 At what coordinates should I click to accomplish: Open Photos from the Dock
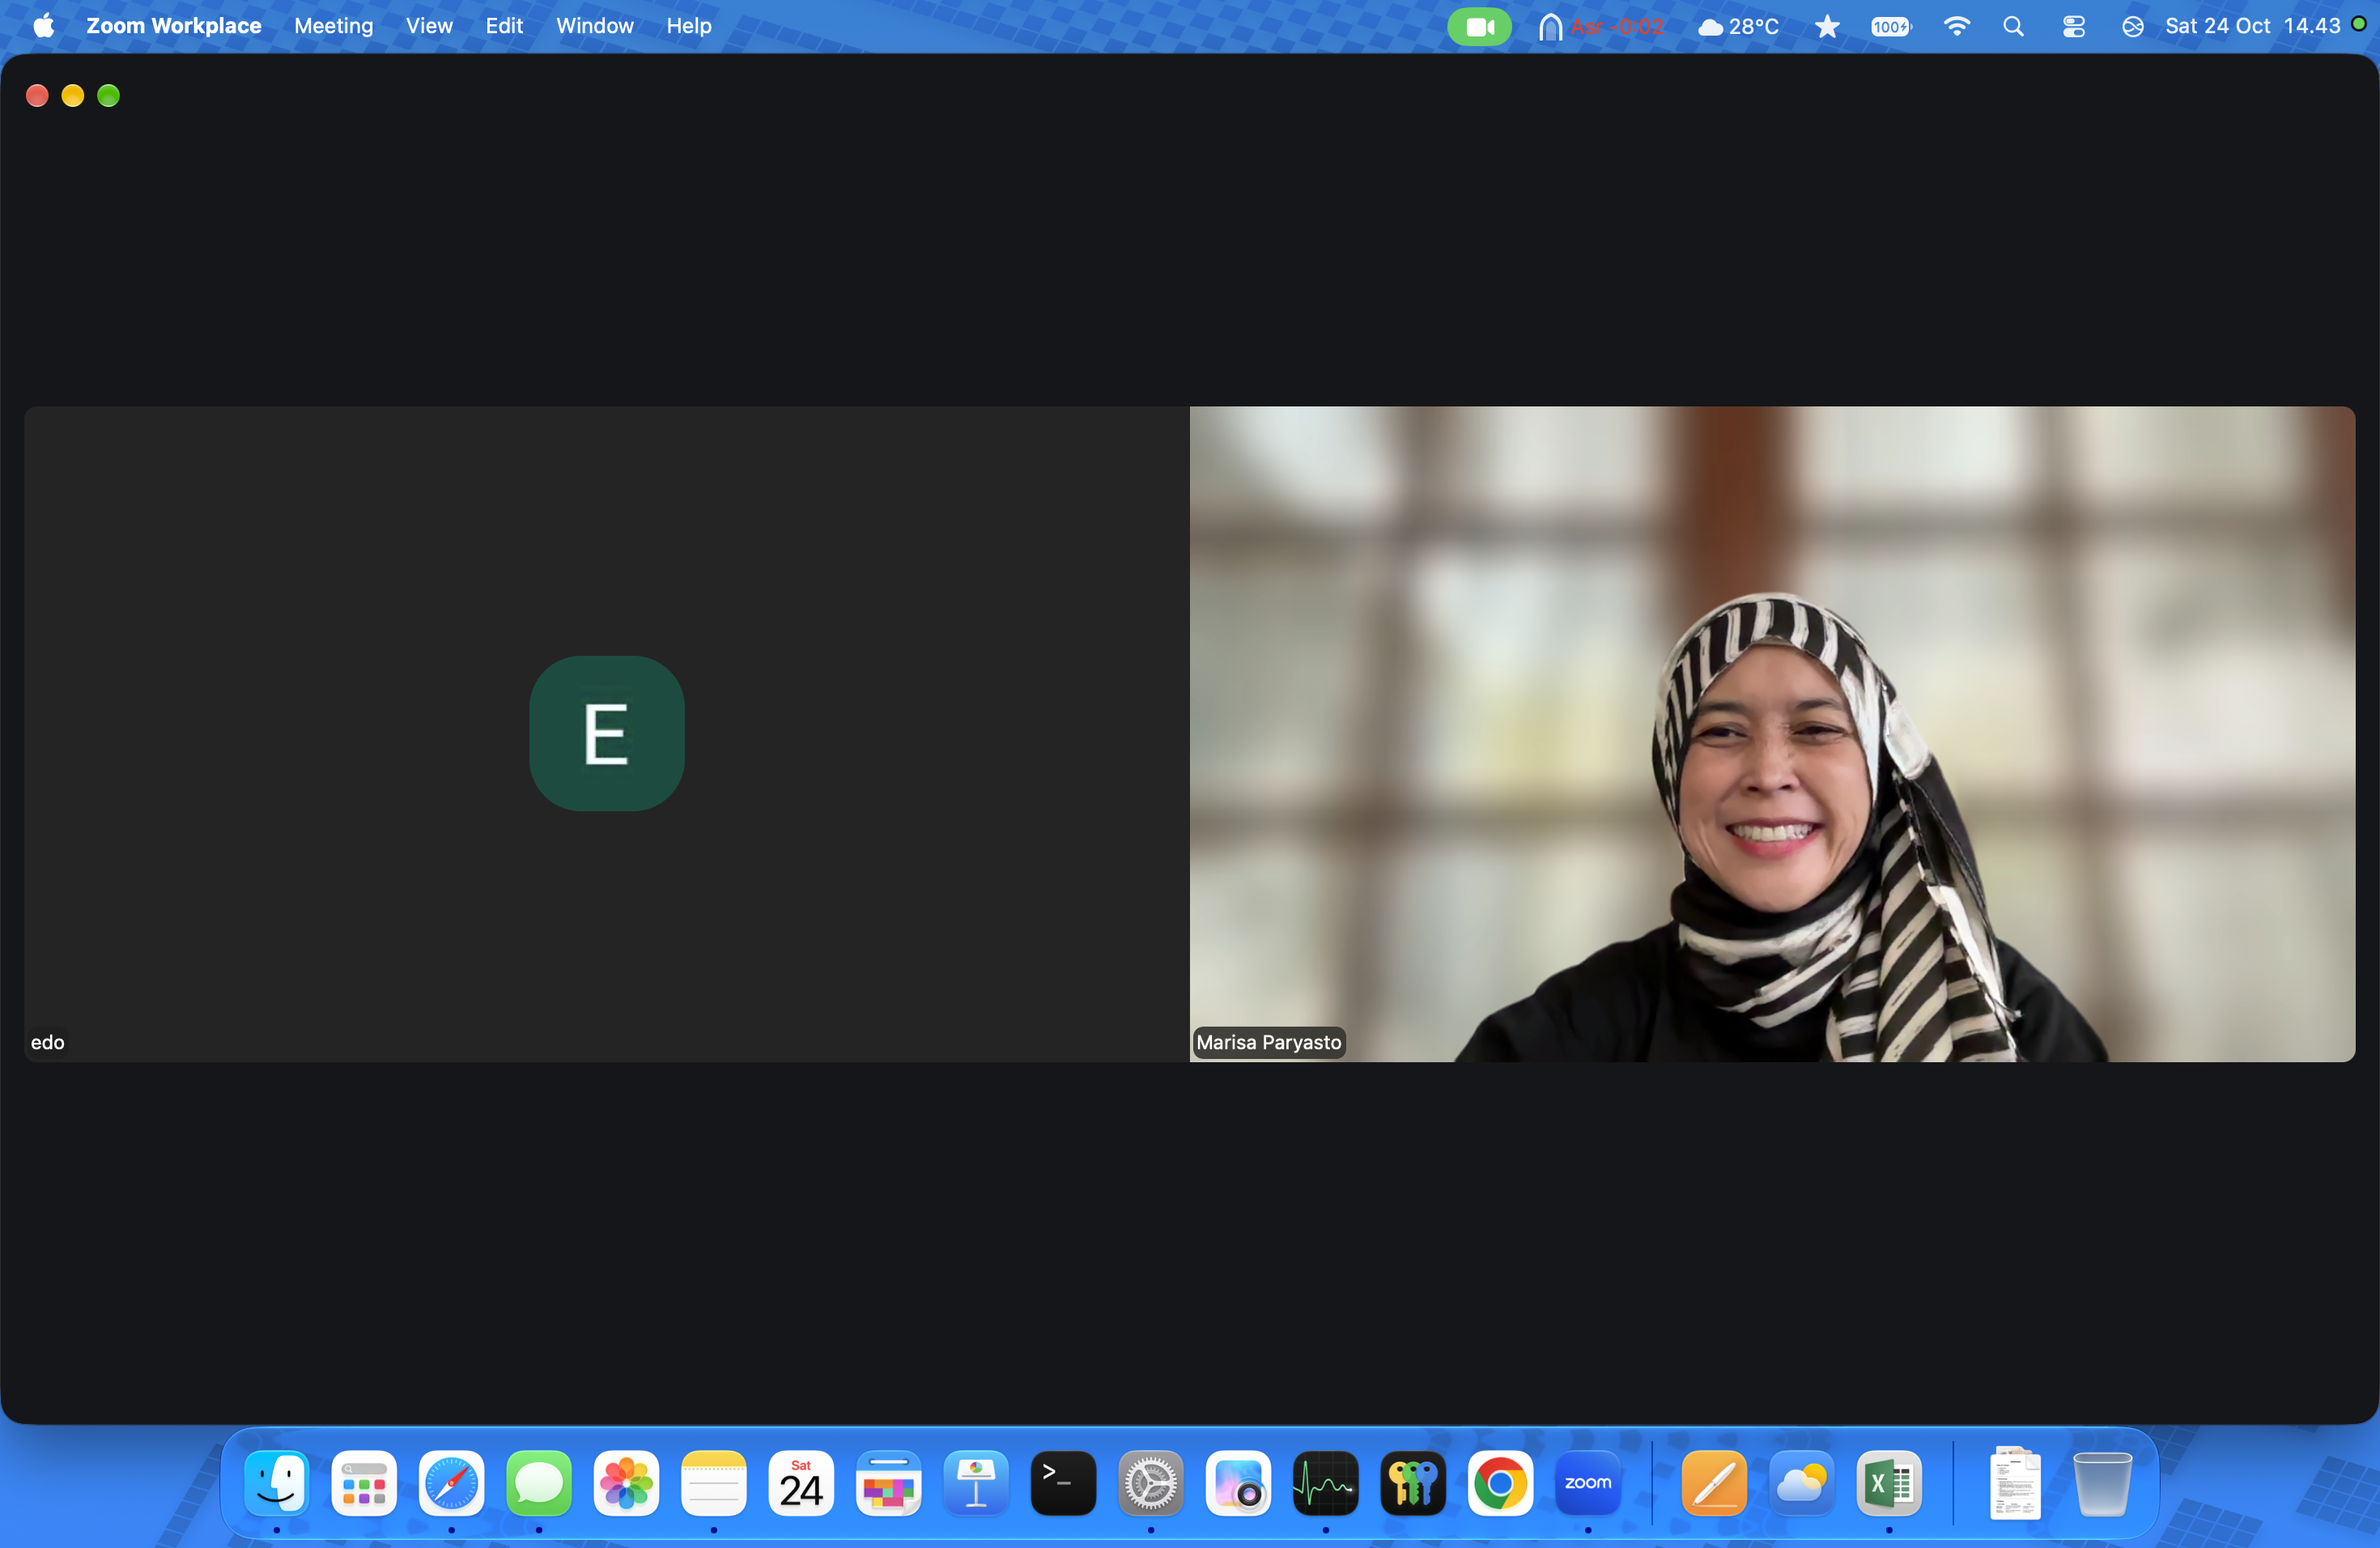point(626,1482)
